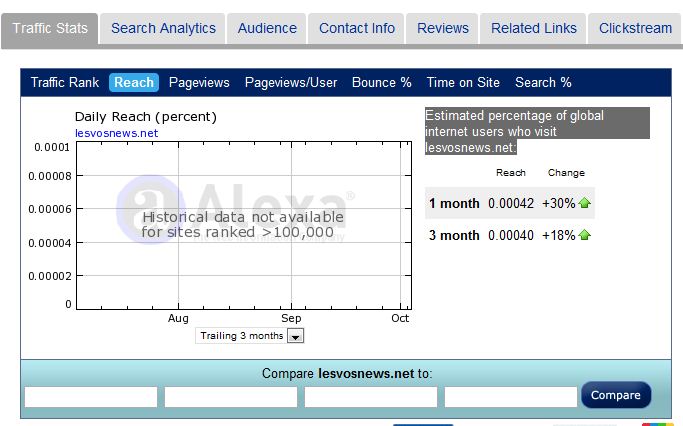
Task: Click the first compare site input field
Action: pos(91,397)
